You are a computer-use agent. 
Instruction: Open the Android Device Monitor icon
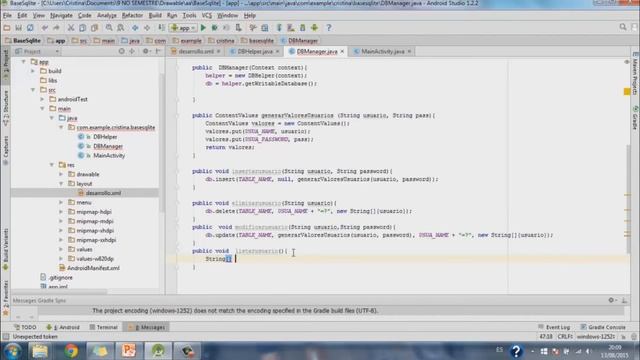(314, 28)
